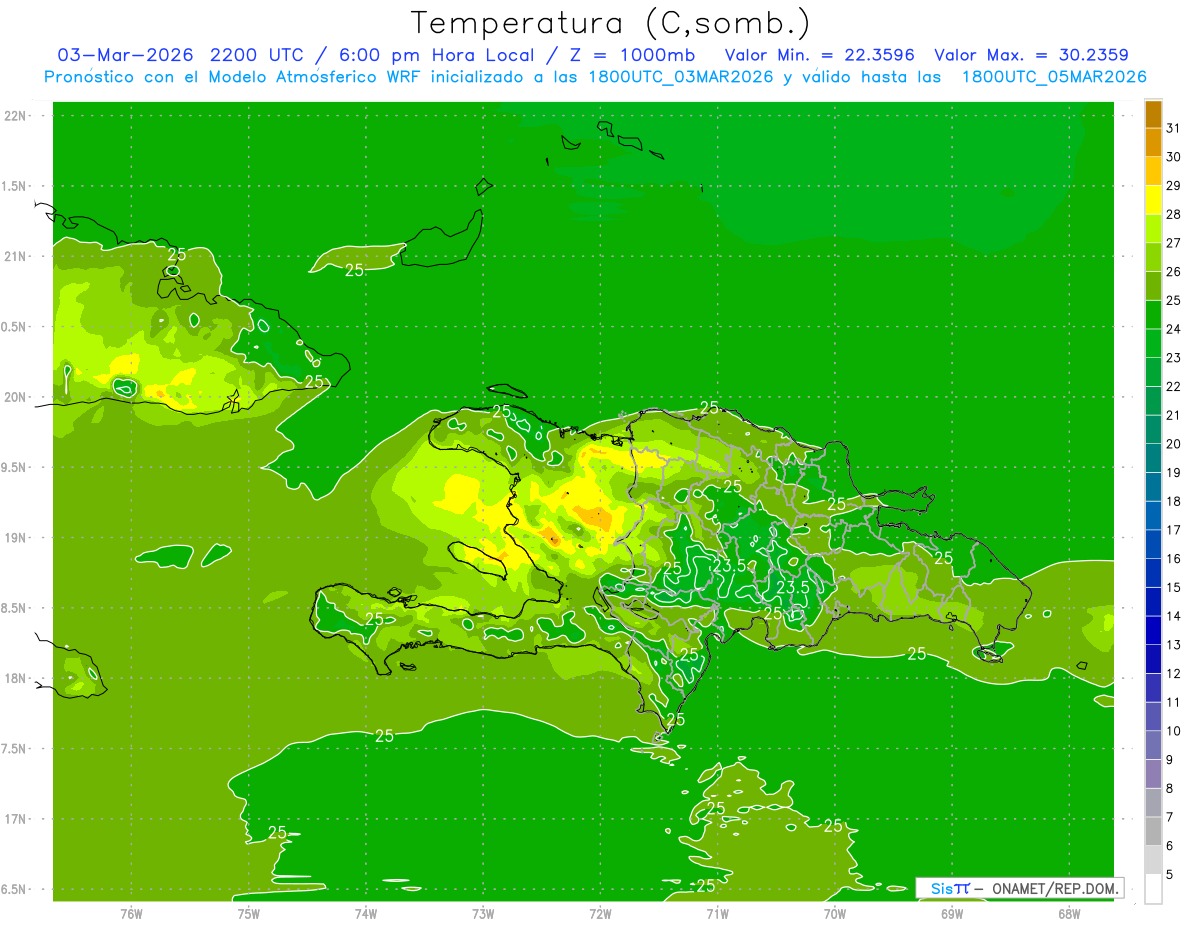
Task: Click the '72W' longitude axis label
Action: pos(600,914)
